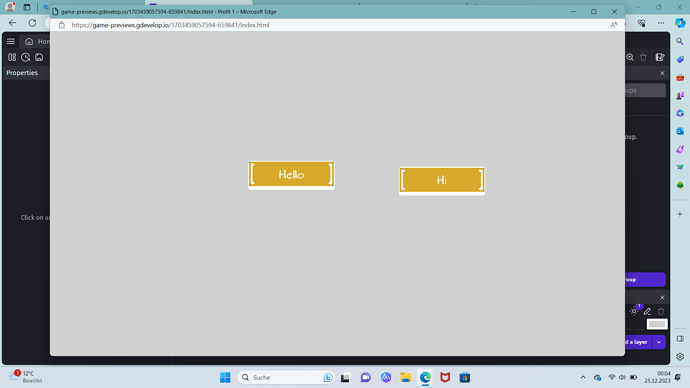This screenshot has height=388, width=690.
Task: Click the zoom magnifier icon in GDevelop toolbar
Action: 630,57
